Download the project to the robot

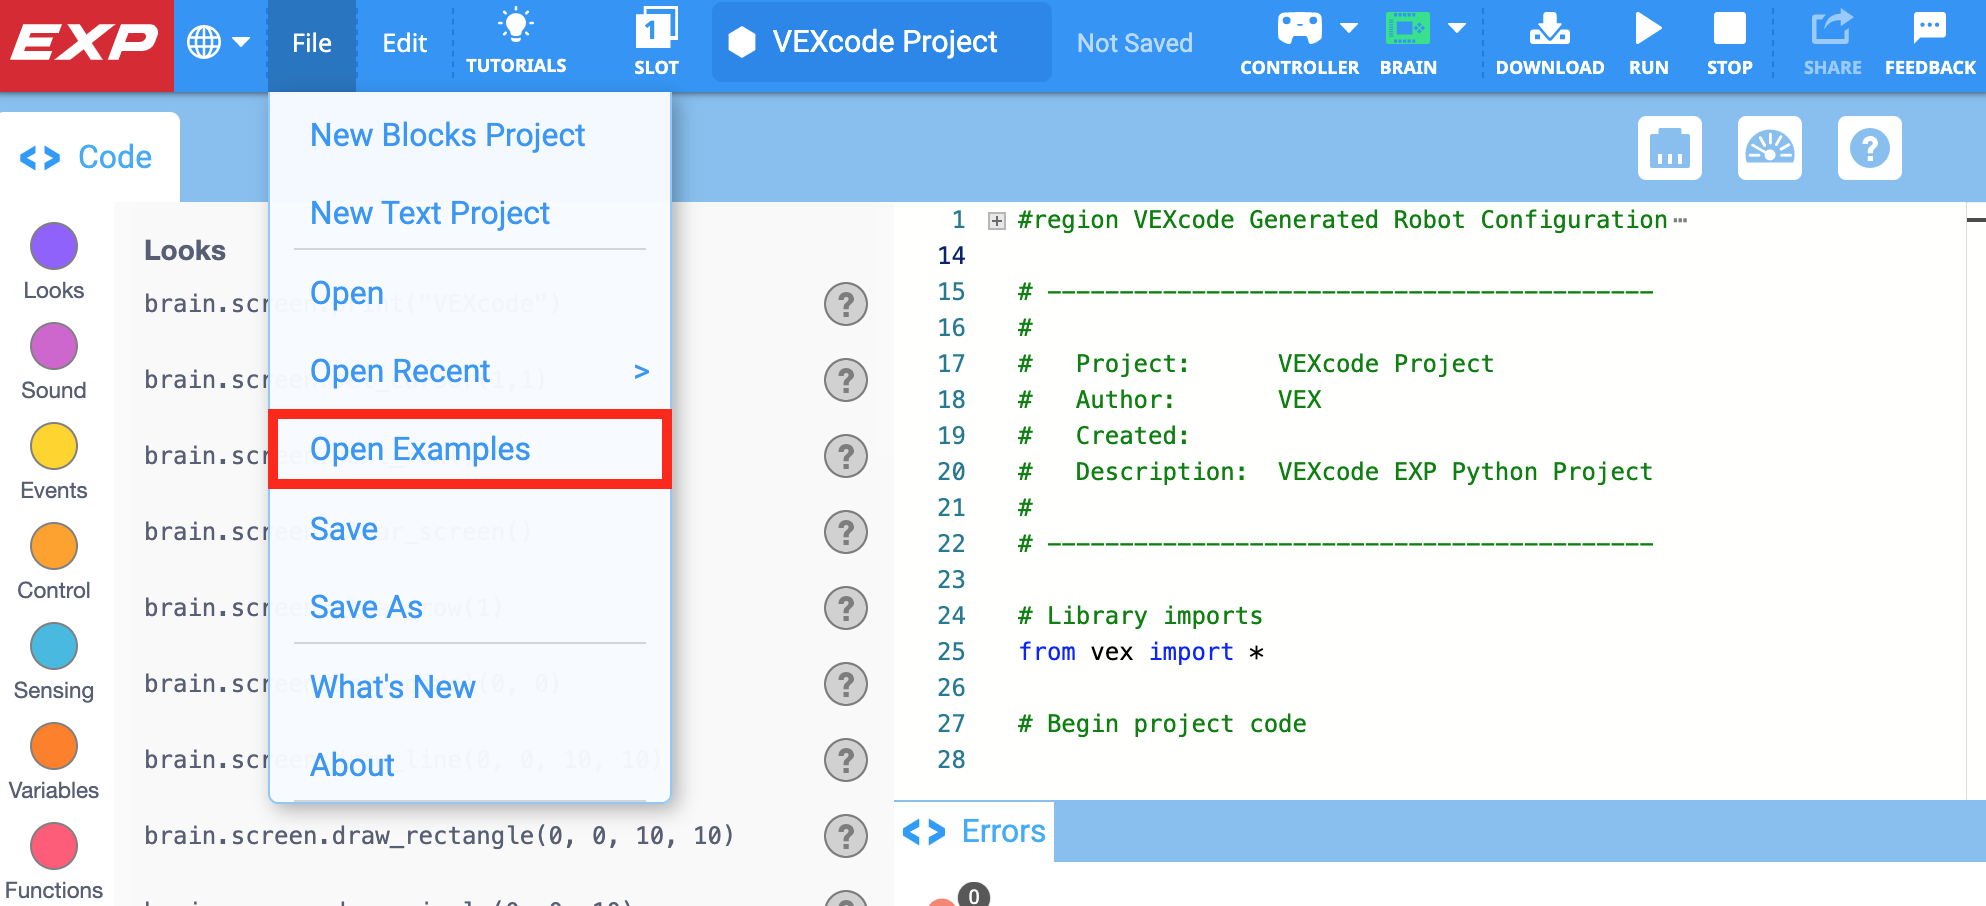pos(1550,40)
